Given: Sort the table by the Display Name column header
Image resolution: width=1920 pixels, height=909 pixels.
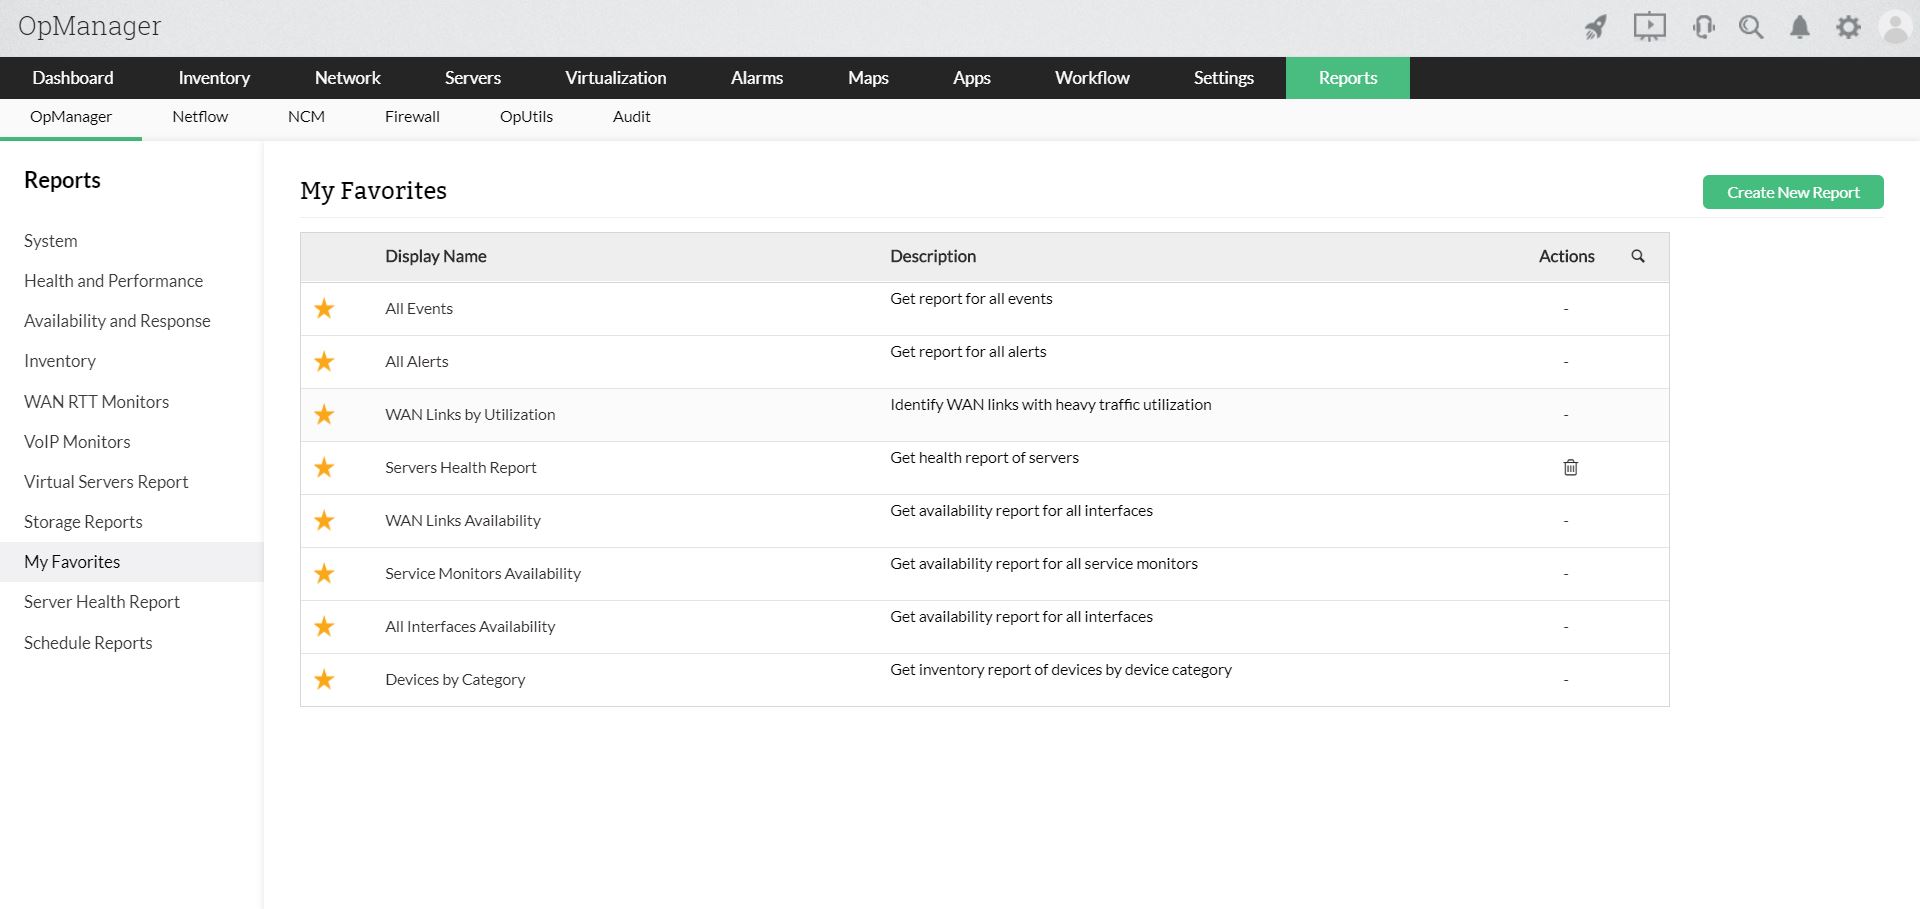Looking at the screenshot, I should pyautogui.click(x=435, y=256).
